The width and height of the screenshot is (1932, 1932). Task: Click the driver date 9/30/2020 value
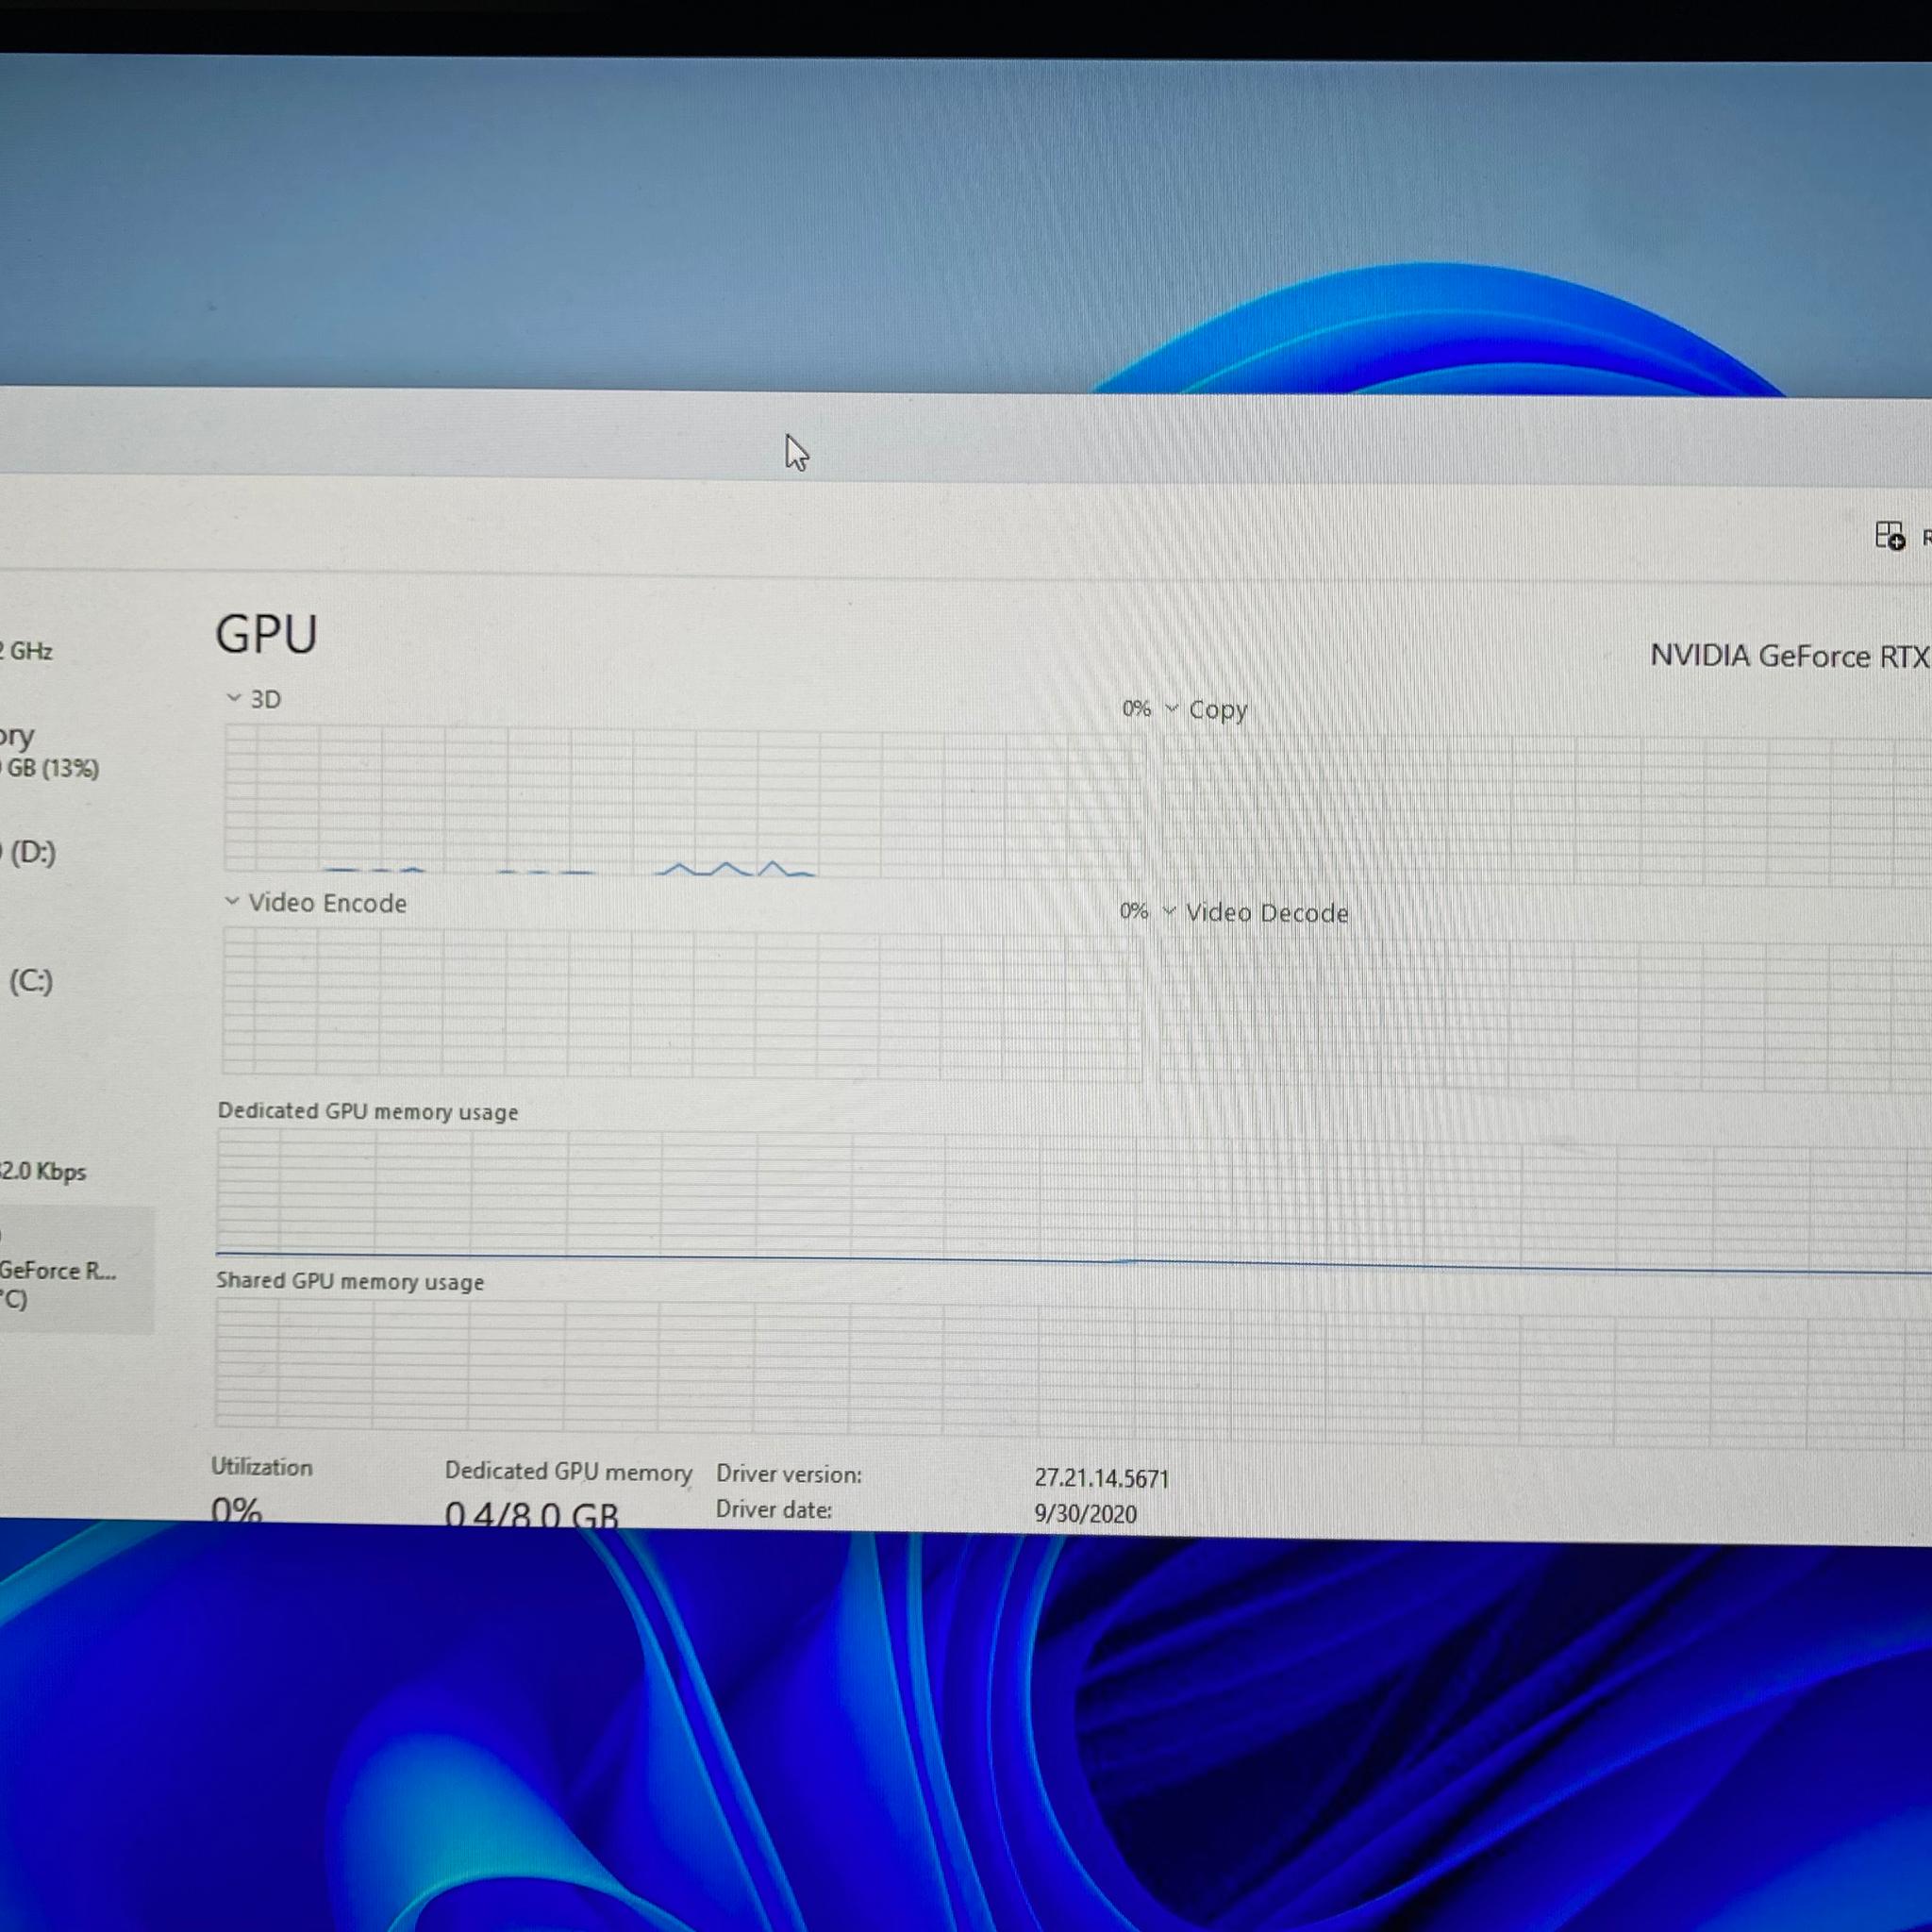(1085, 1513)
